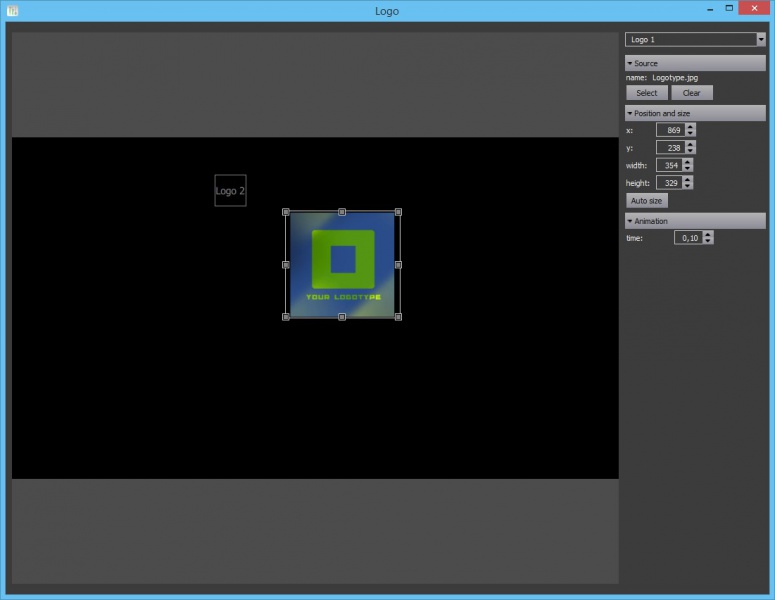Click the Your Logotype image thumbnail
Image resolution: width=775 pixels, height=600 pixels.
pos(342,264)
